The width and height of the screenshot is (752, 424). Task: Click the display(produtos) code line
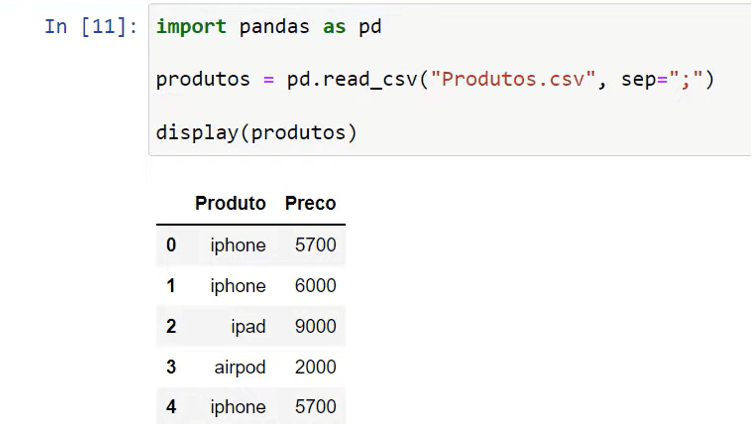tap(257, 132)
